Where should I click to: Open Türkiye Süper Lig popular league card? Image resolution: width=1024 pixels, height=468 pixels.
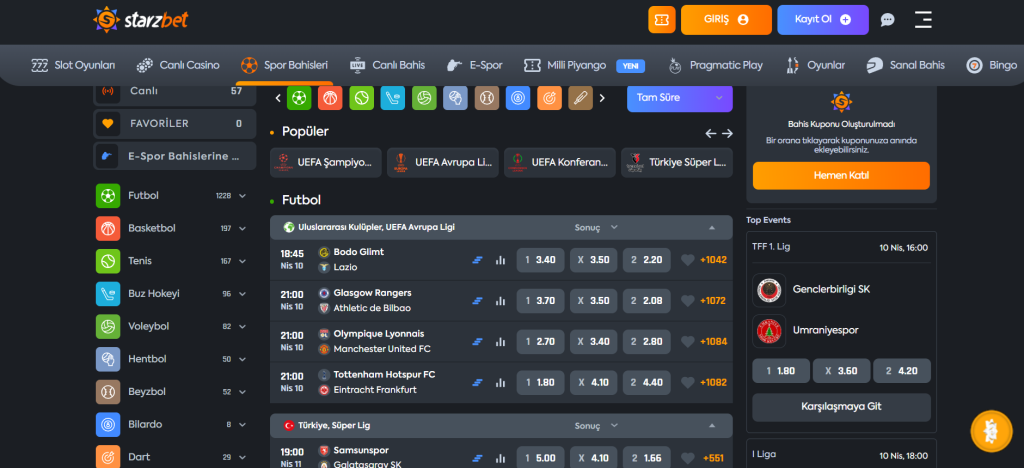[x=677, y=163]
